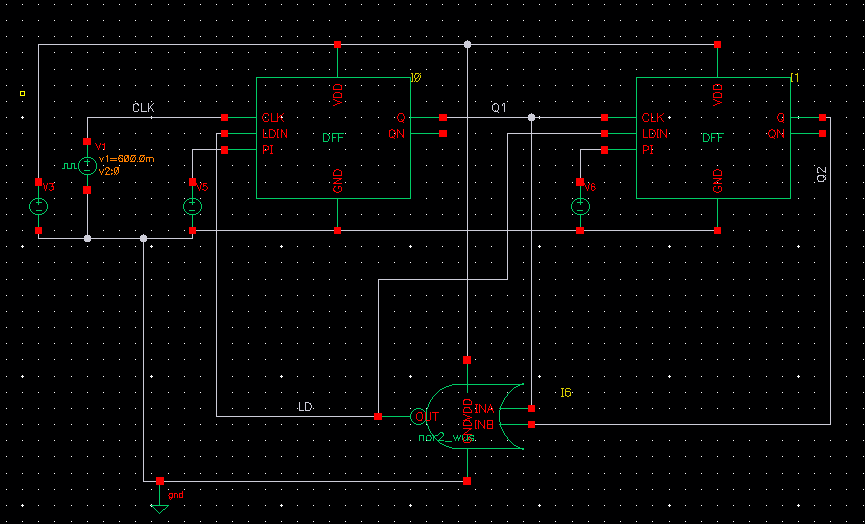Viewport: 865px width, 524px height.
Task: Click the PI pin terminal of DFF I0
Action: click(x=225, y=150)
